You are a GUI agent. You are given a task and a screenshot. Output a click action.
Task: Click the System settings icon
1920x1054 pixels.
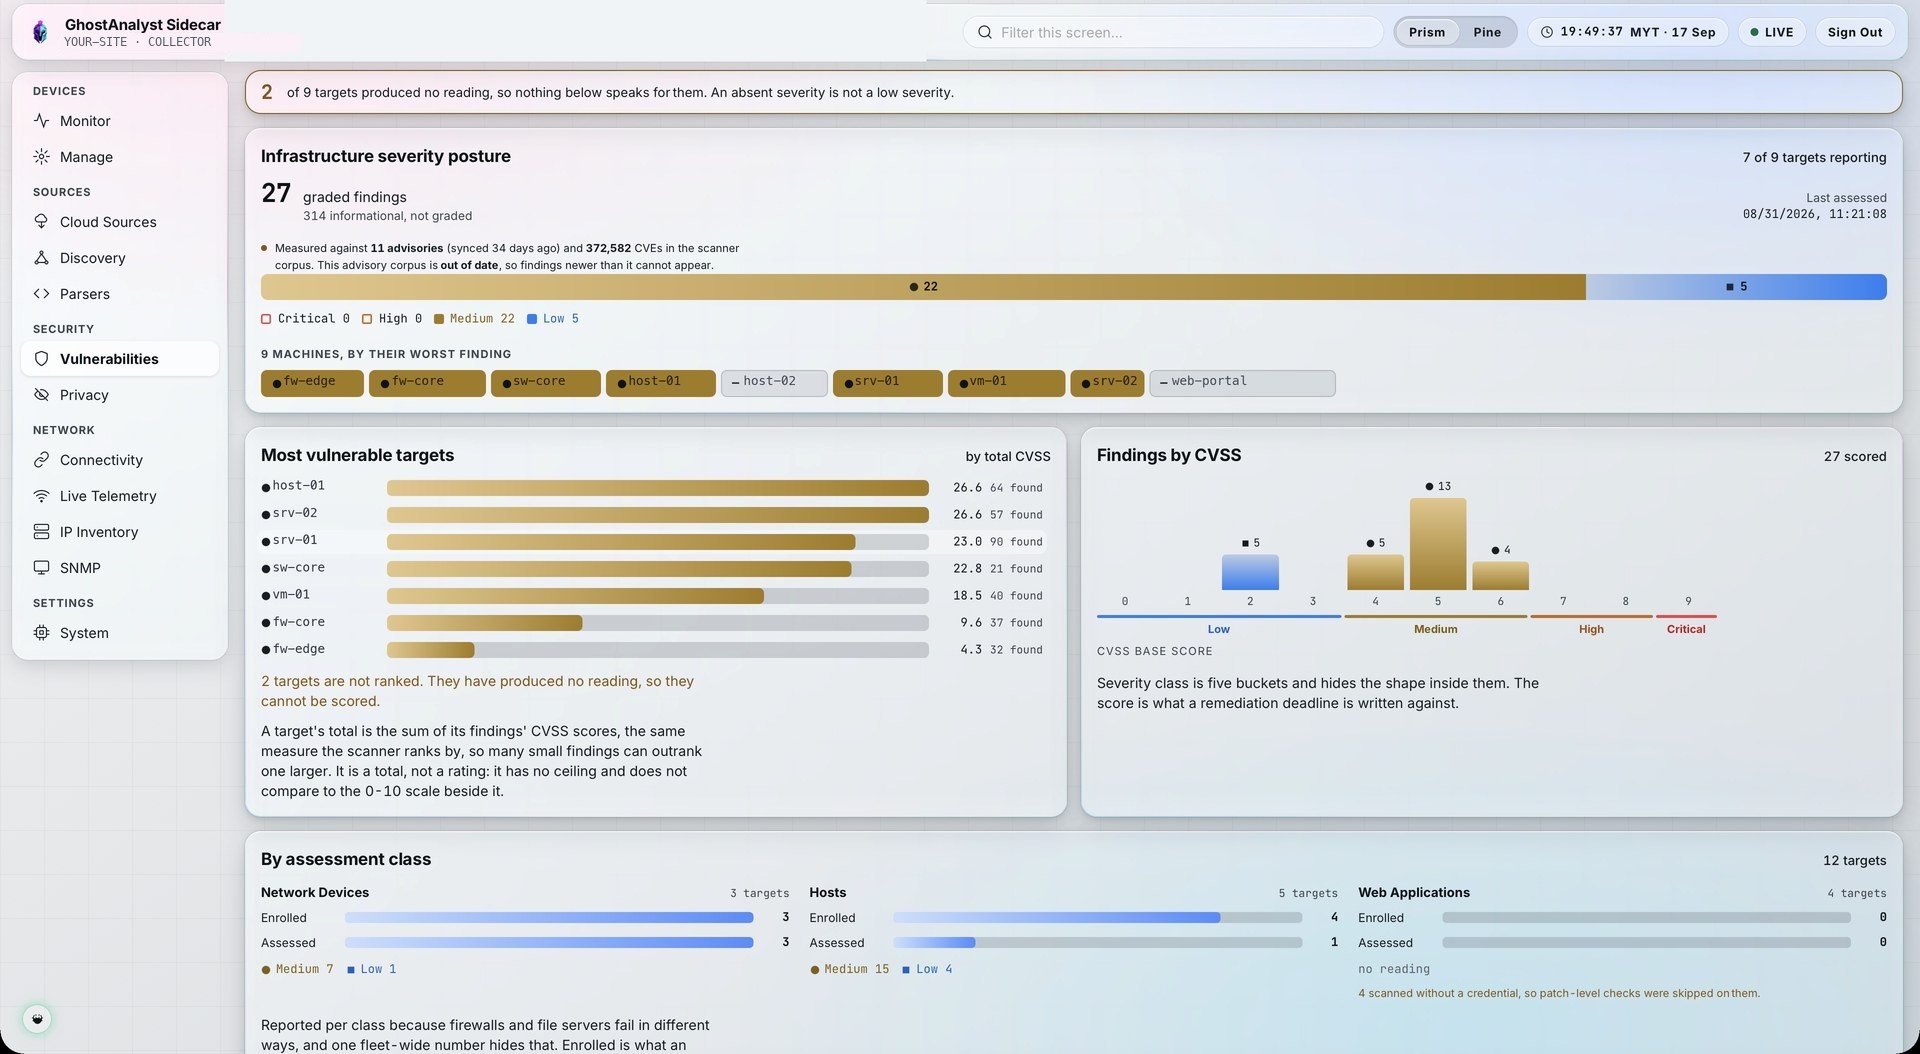coord(41,633)
